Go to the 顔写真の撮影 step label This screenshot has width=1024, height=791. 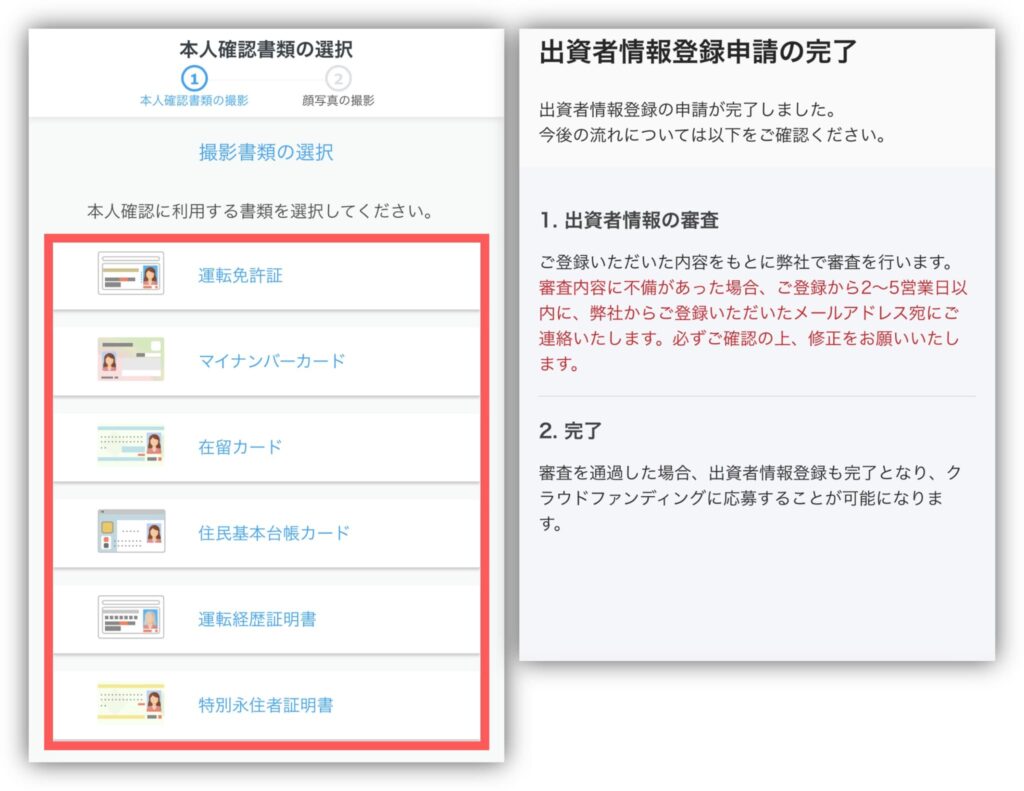(338, 101)
